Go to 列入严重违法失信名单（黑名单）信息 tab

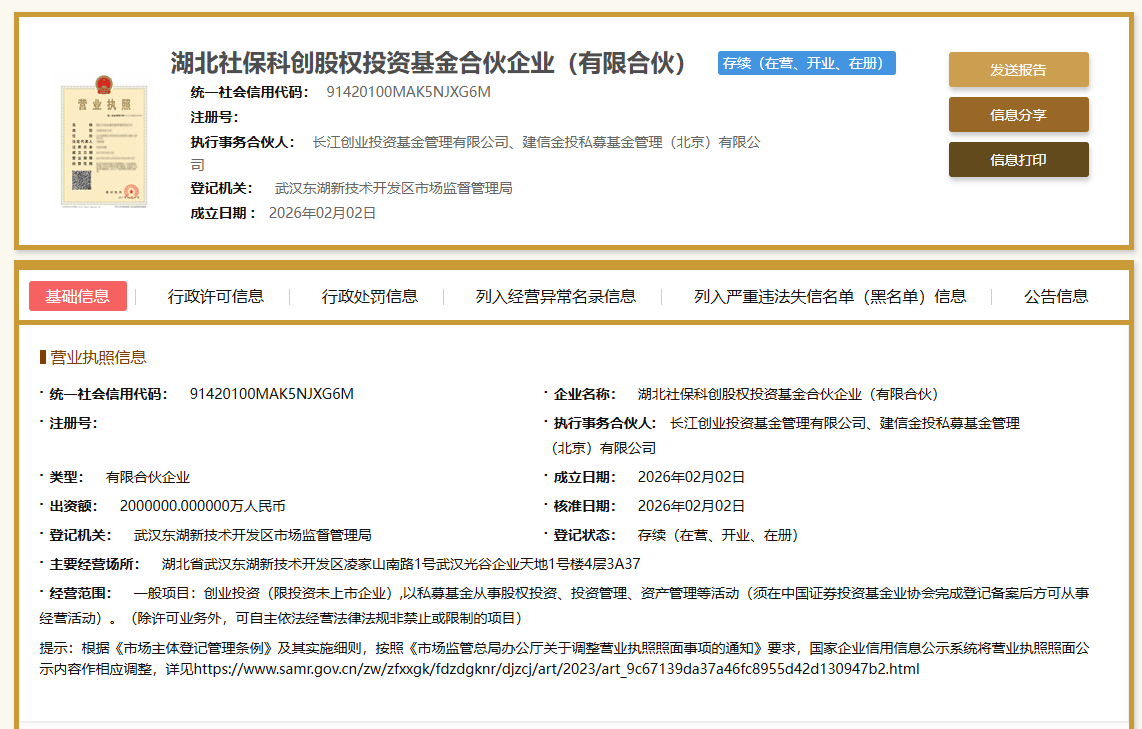click(x=830, y=296)
